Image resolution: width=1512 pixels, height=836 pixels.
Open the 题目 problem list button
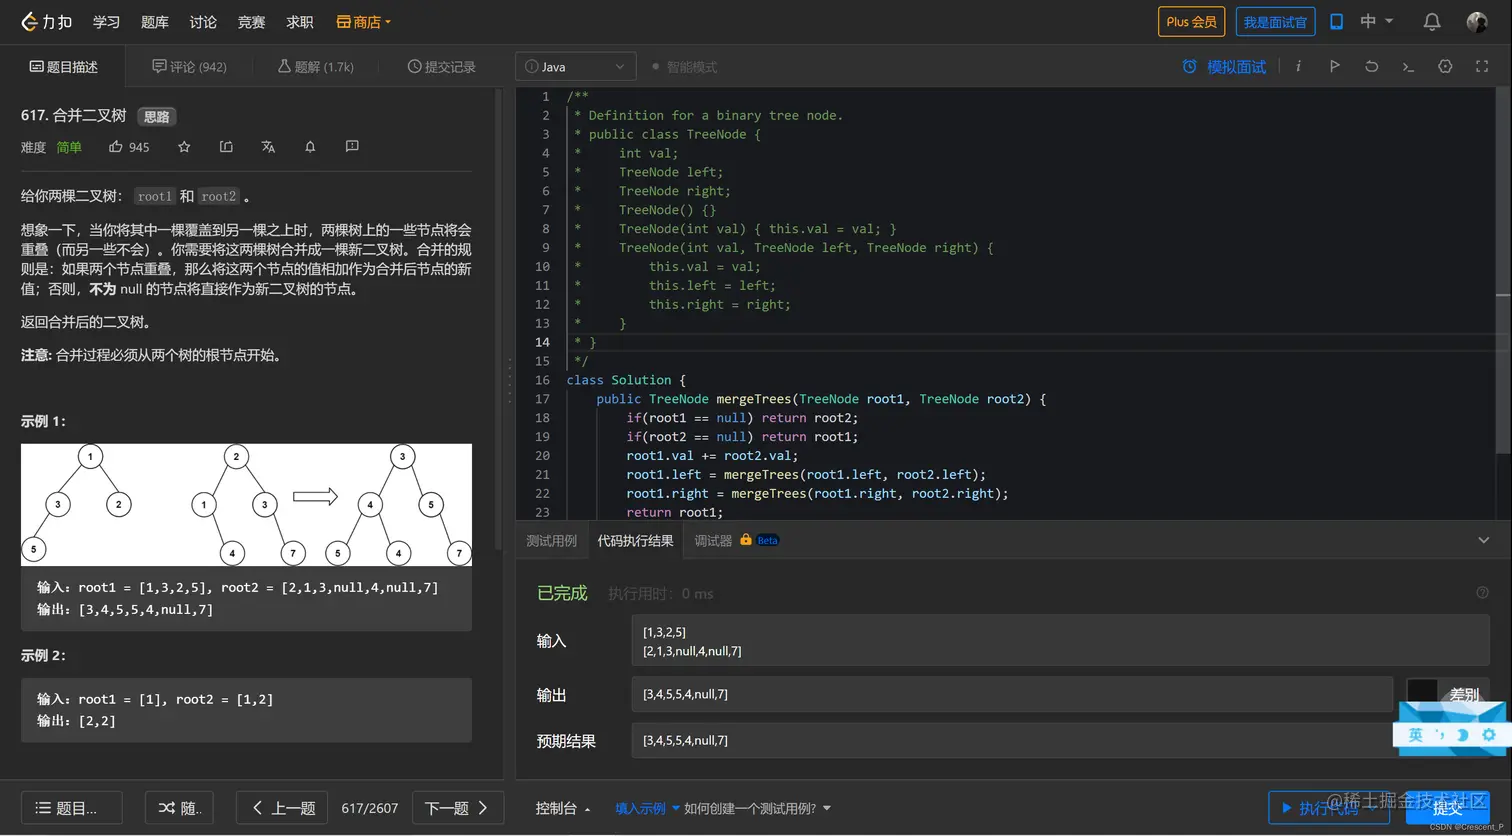point(72,808)
